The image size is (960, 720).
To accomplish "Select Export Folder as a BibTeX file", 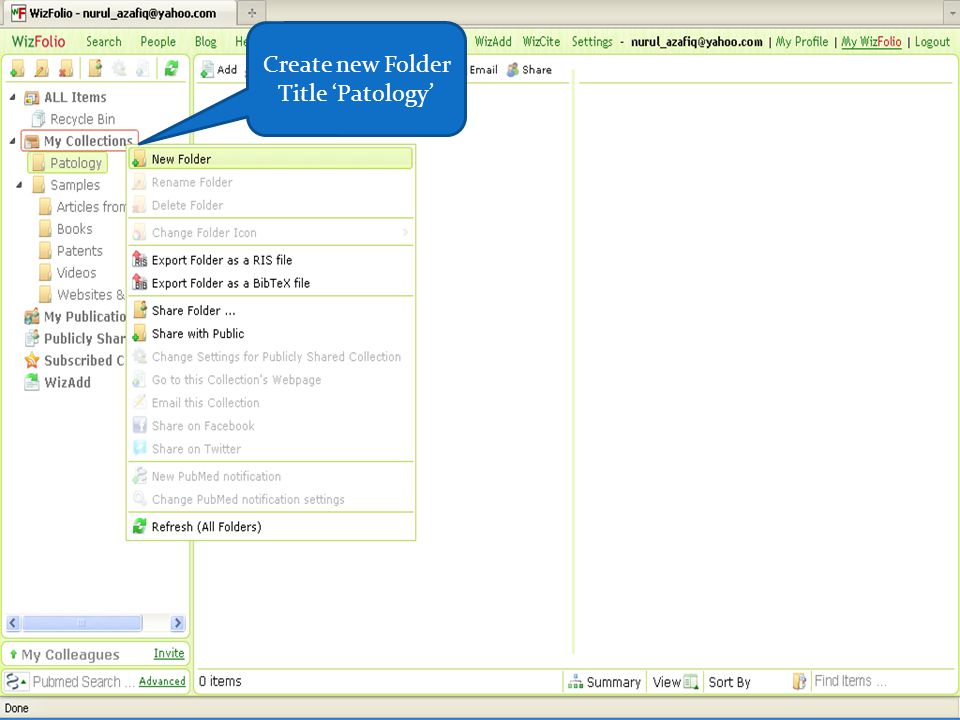I will [271, 283].
